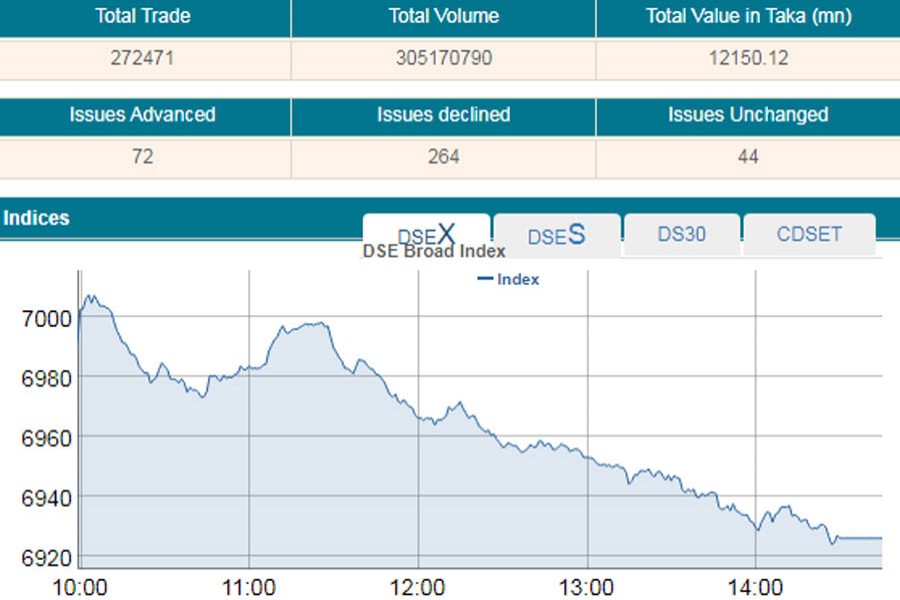
Task: Click the Issues Advanced header cell
Action: pyautogui.click(x=142, y=115)
